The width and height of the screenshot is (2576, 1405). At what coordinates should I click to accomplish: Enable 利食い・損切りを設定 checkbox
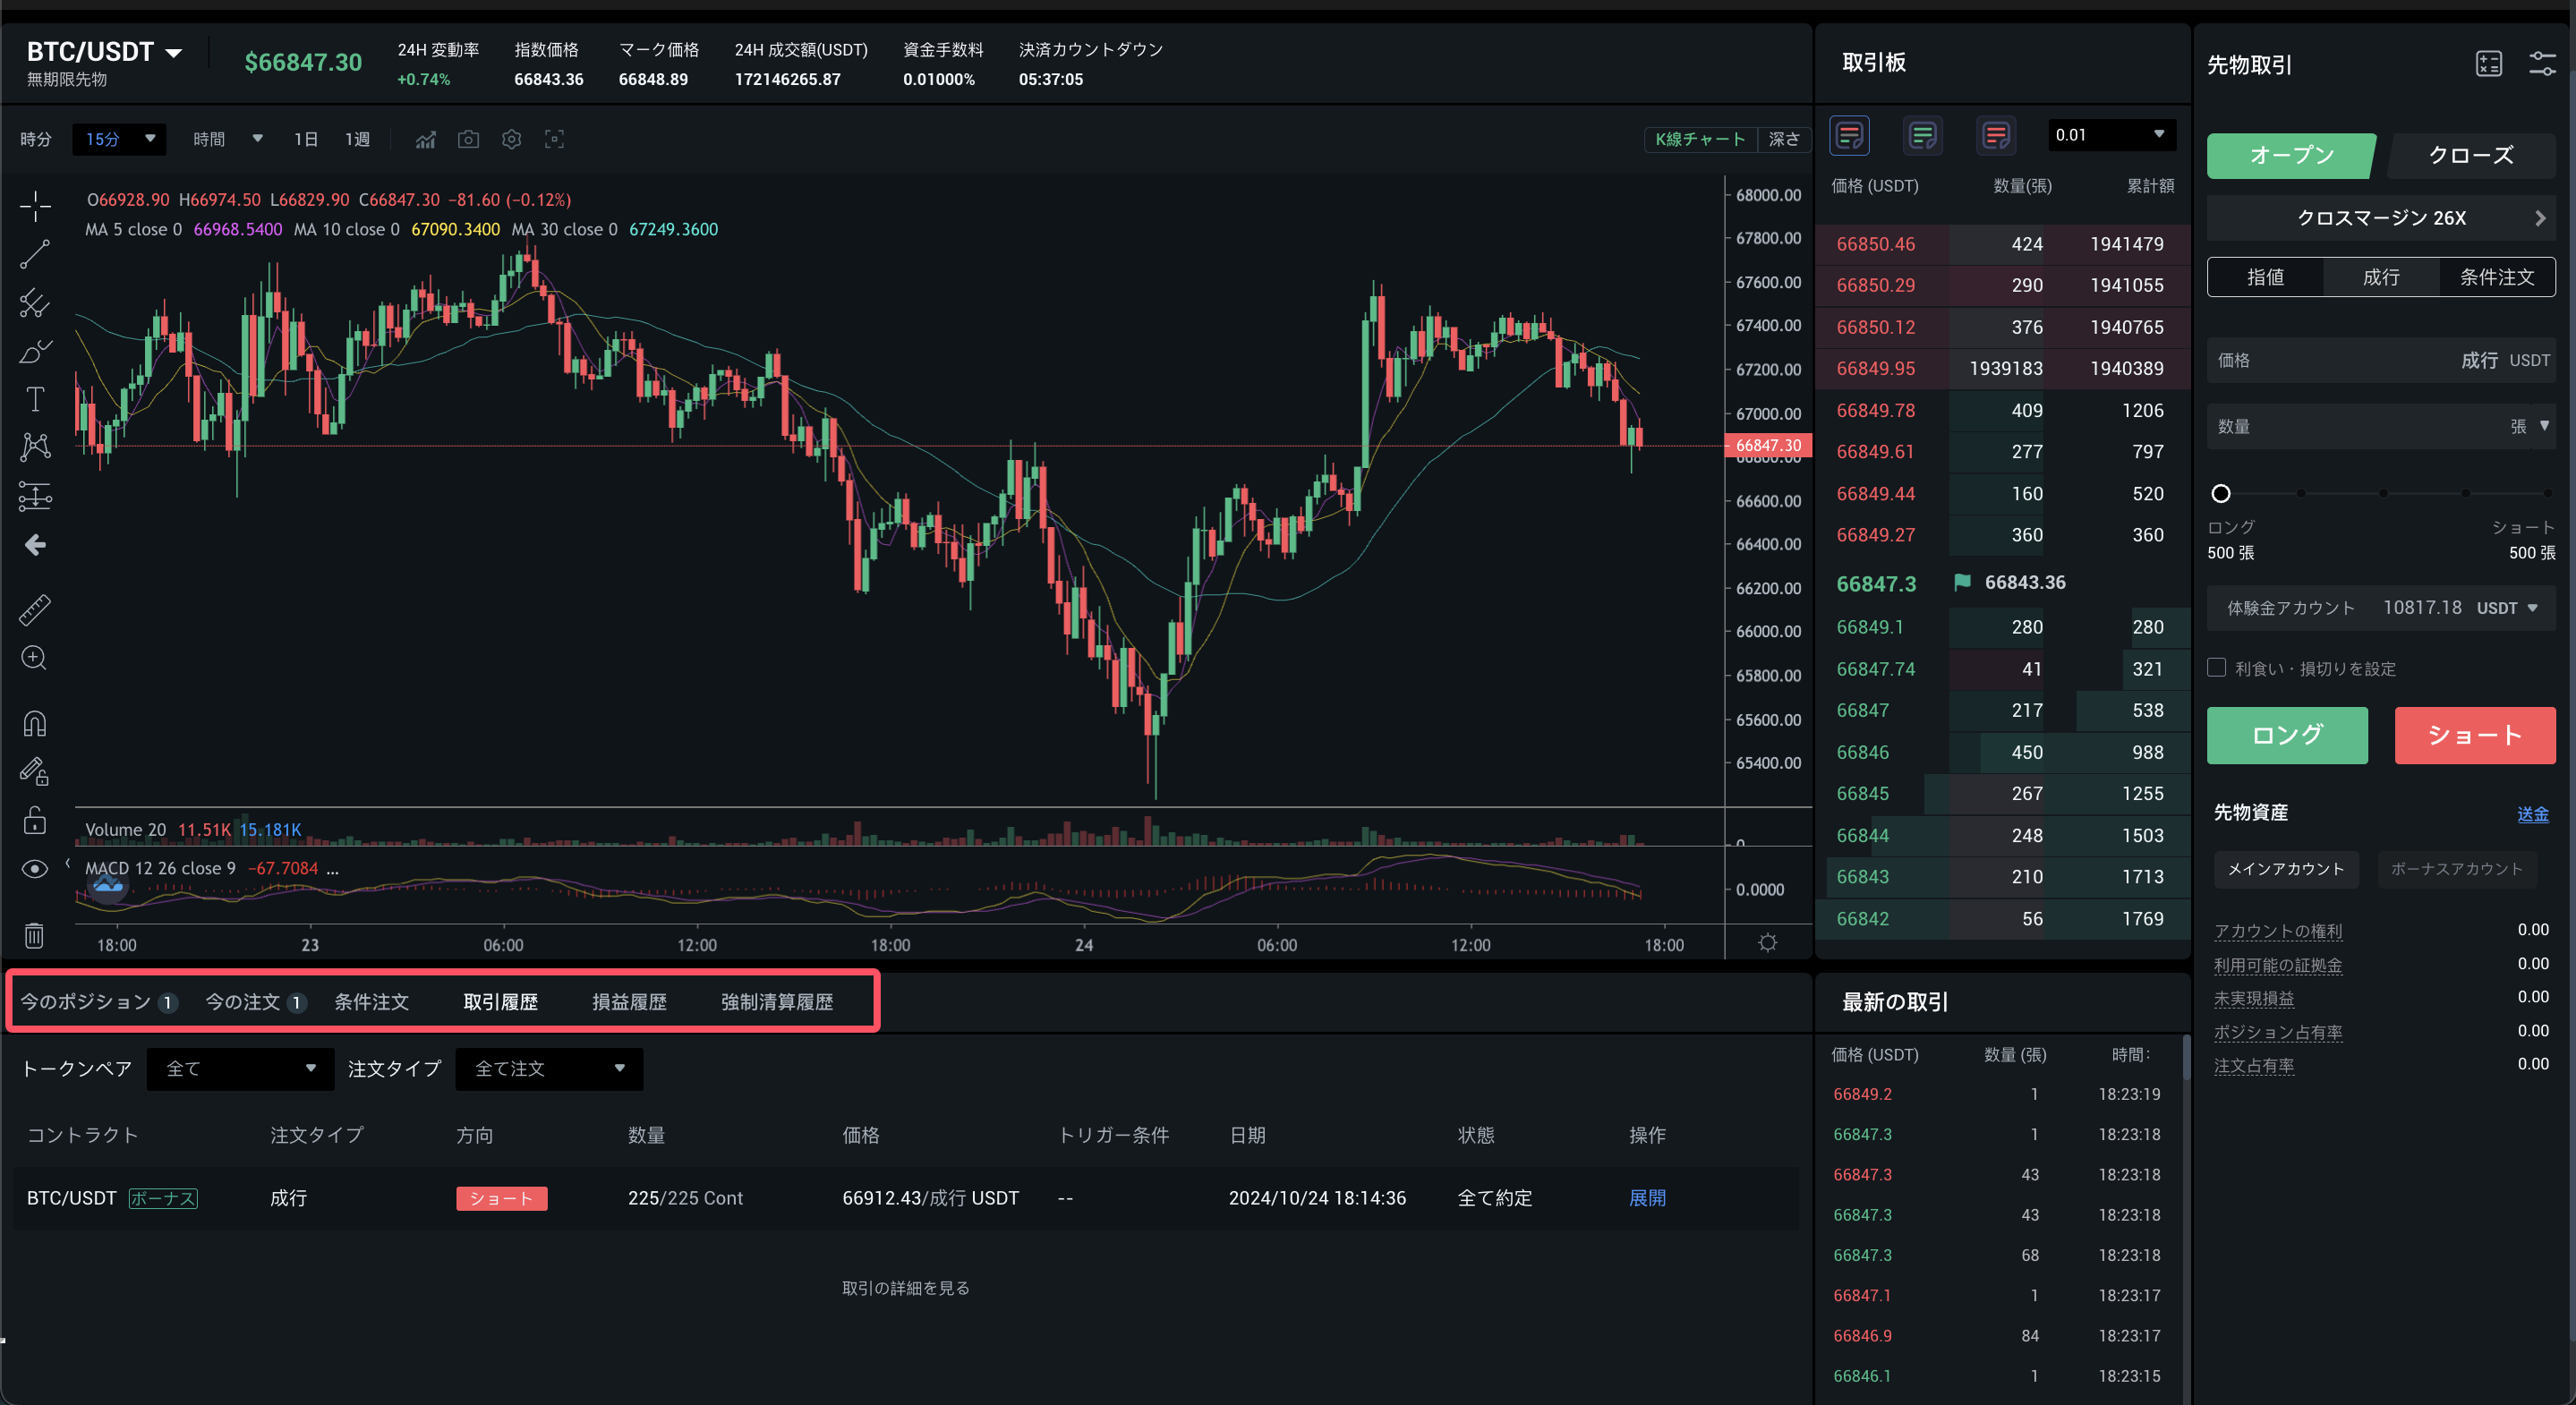pos(2217,668)
